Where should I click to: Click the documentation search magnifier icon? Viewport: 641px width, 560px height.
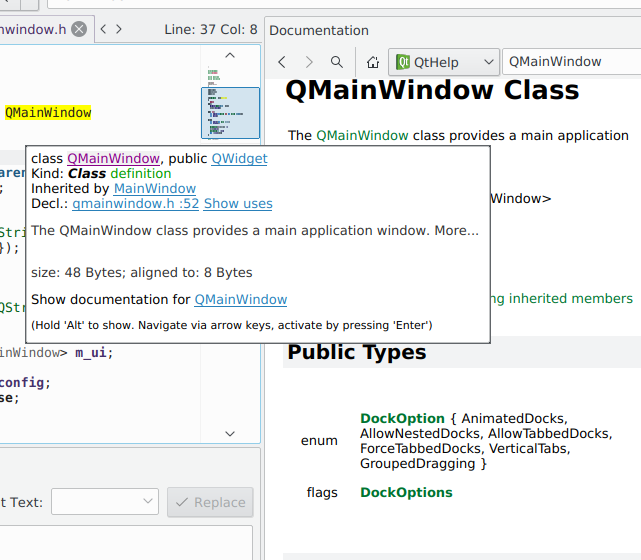337,62
